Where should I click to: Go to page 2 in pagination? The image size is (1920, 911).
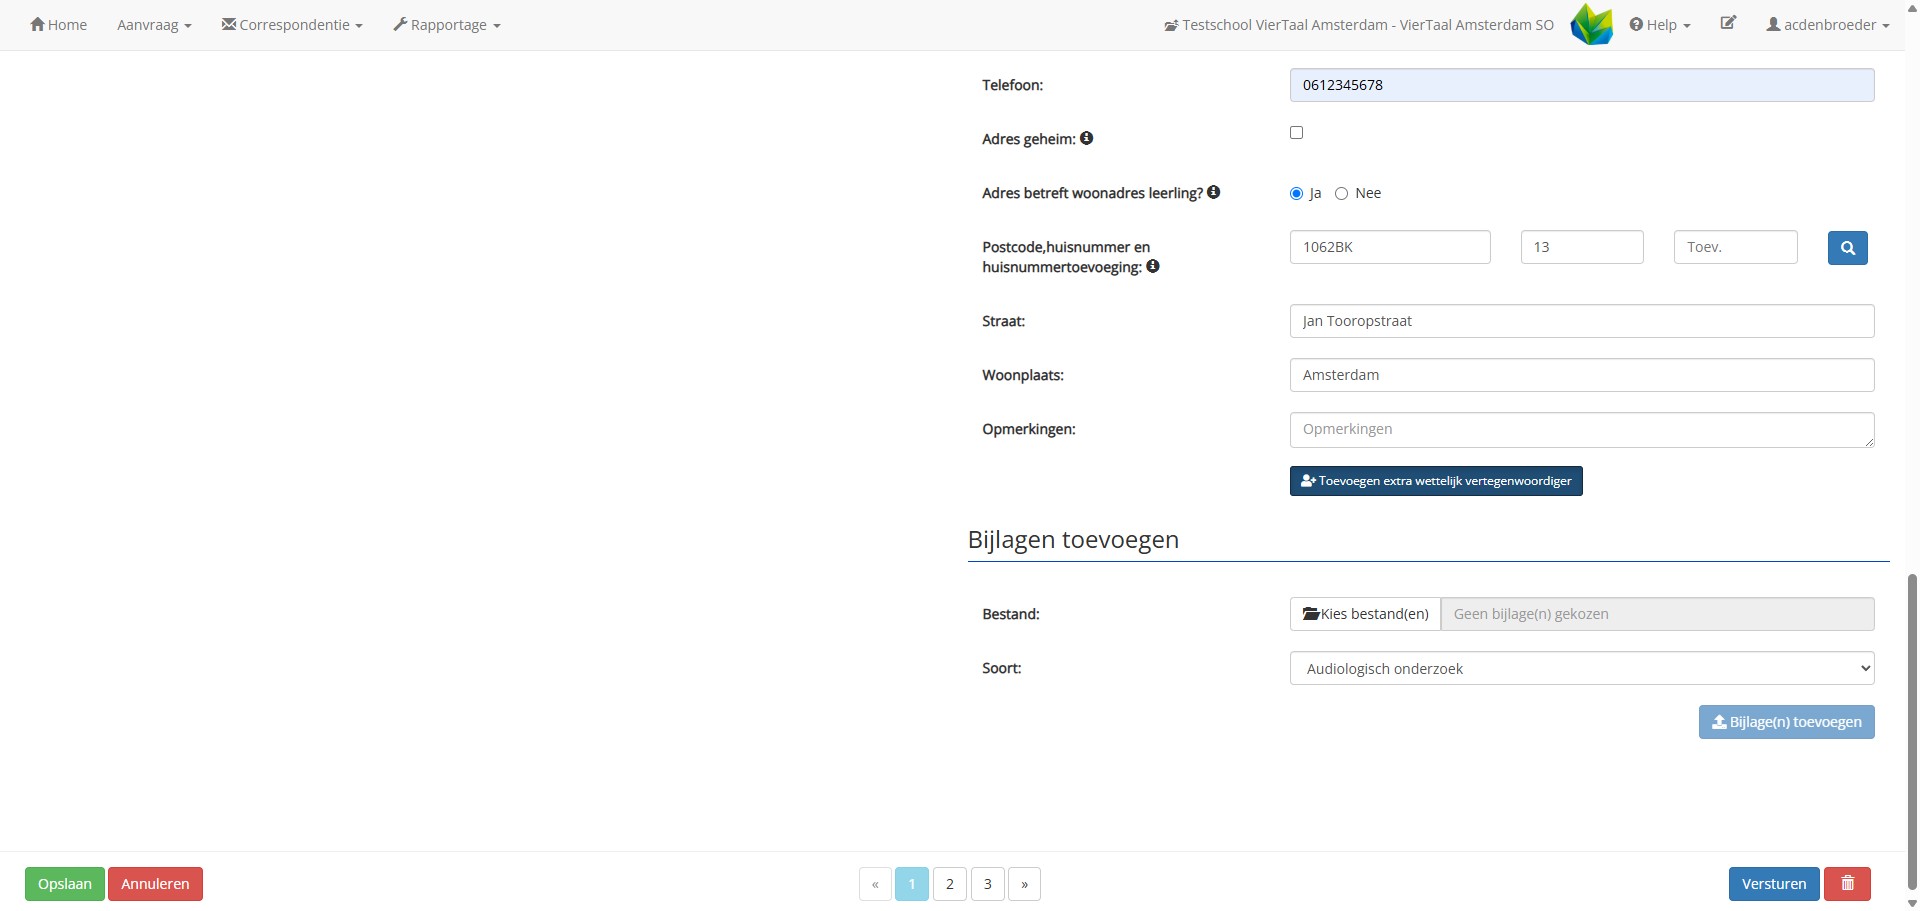[950, 884]
